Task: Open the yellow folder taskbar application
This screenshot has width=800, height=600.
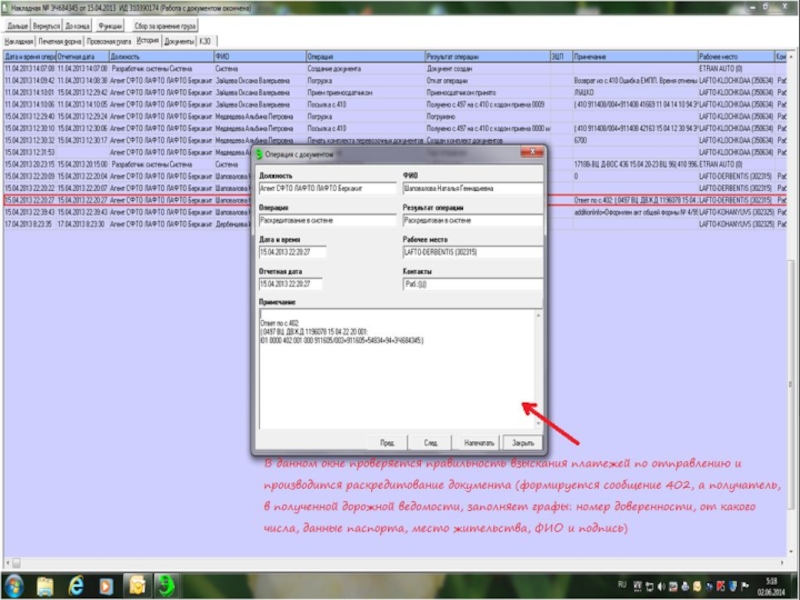Action: [x=137, y=586]
